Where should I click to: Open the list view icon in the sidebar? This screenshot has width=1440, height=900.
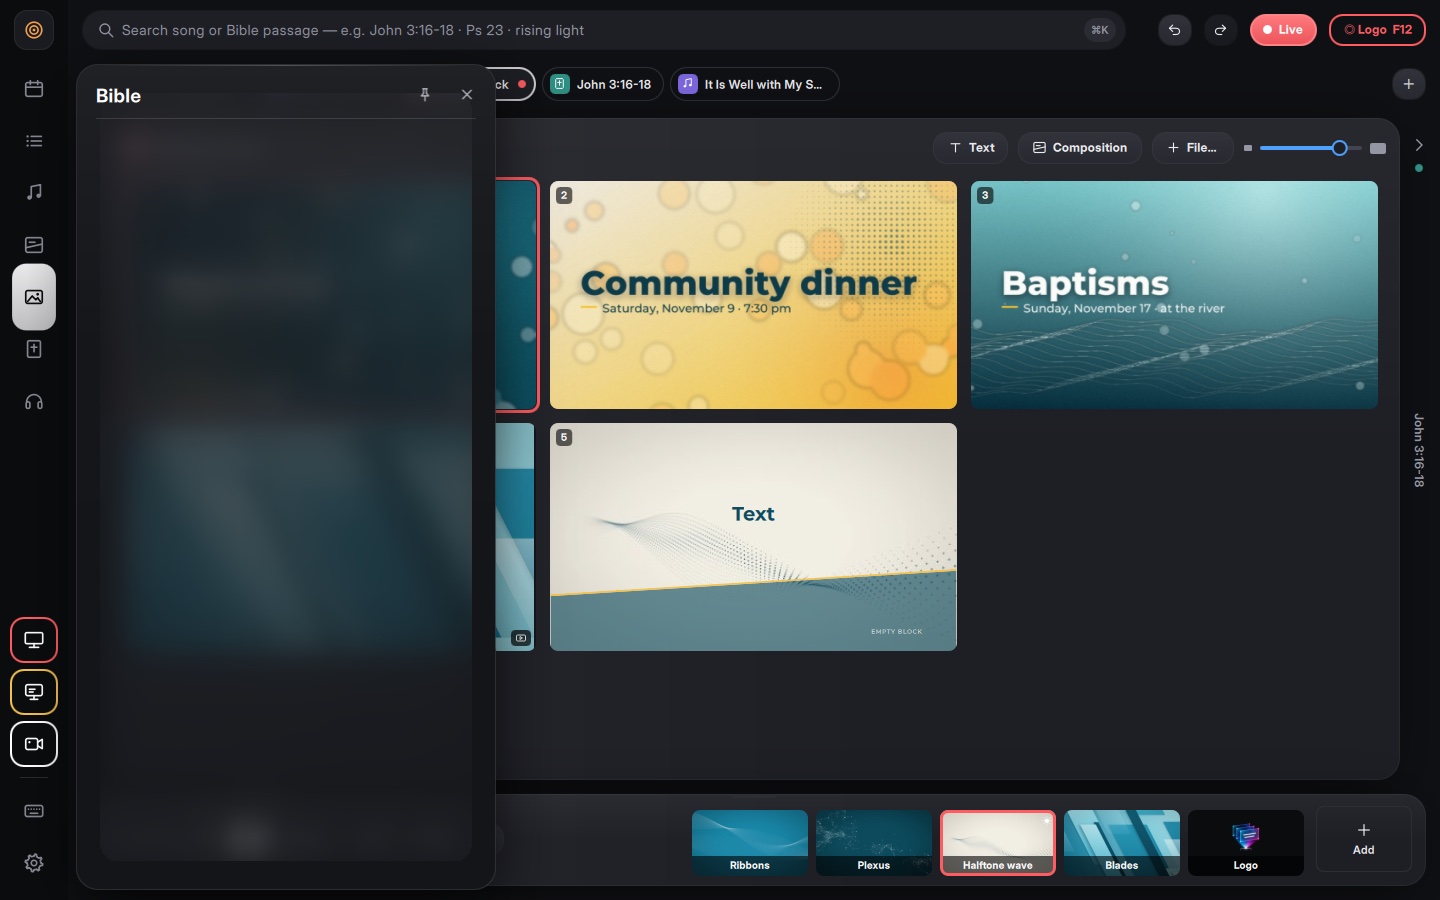[34, 141]
